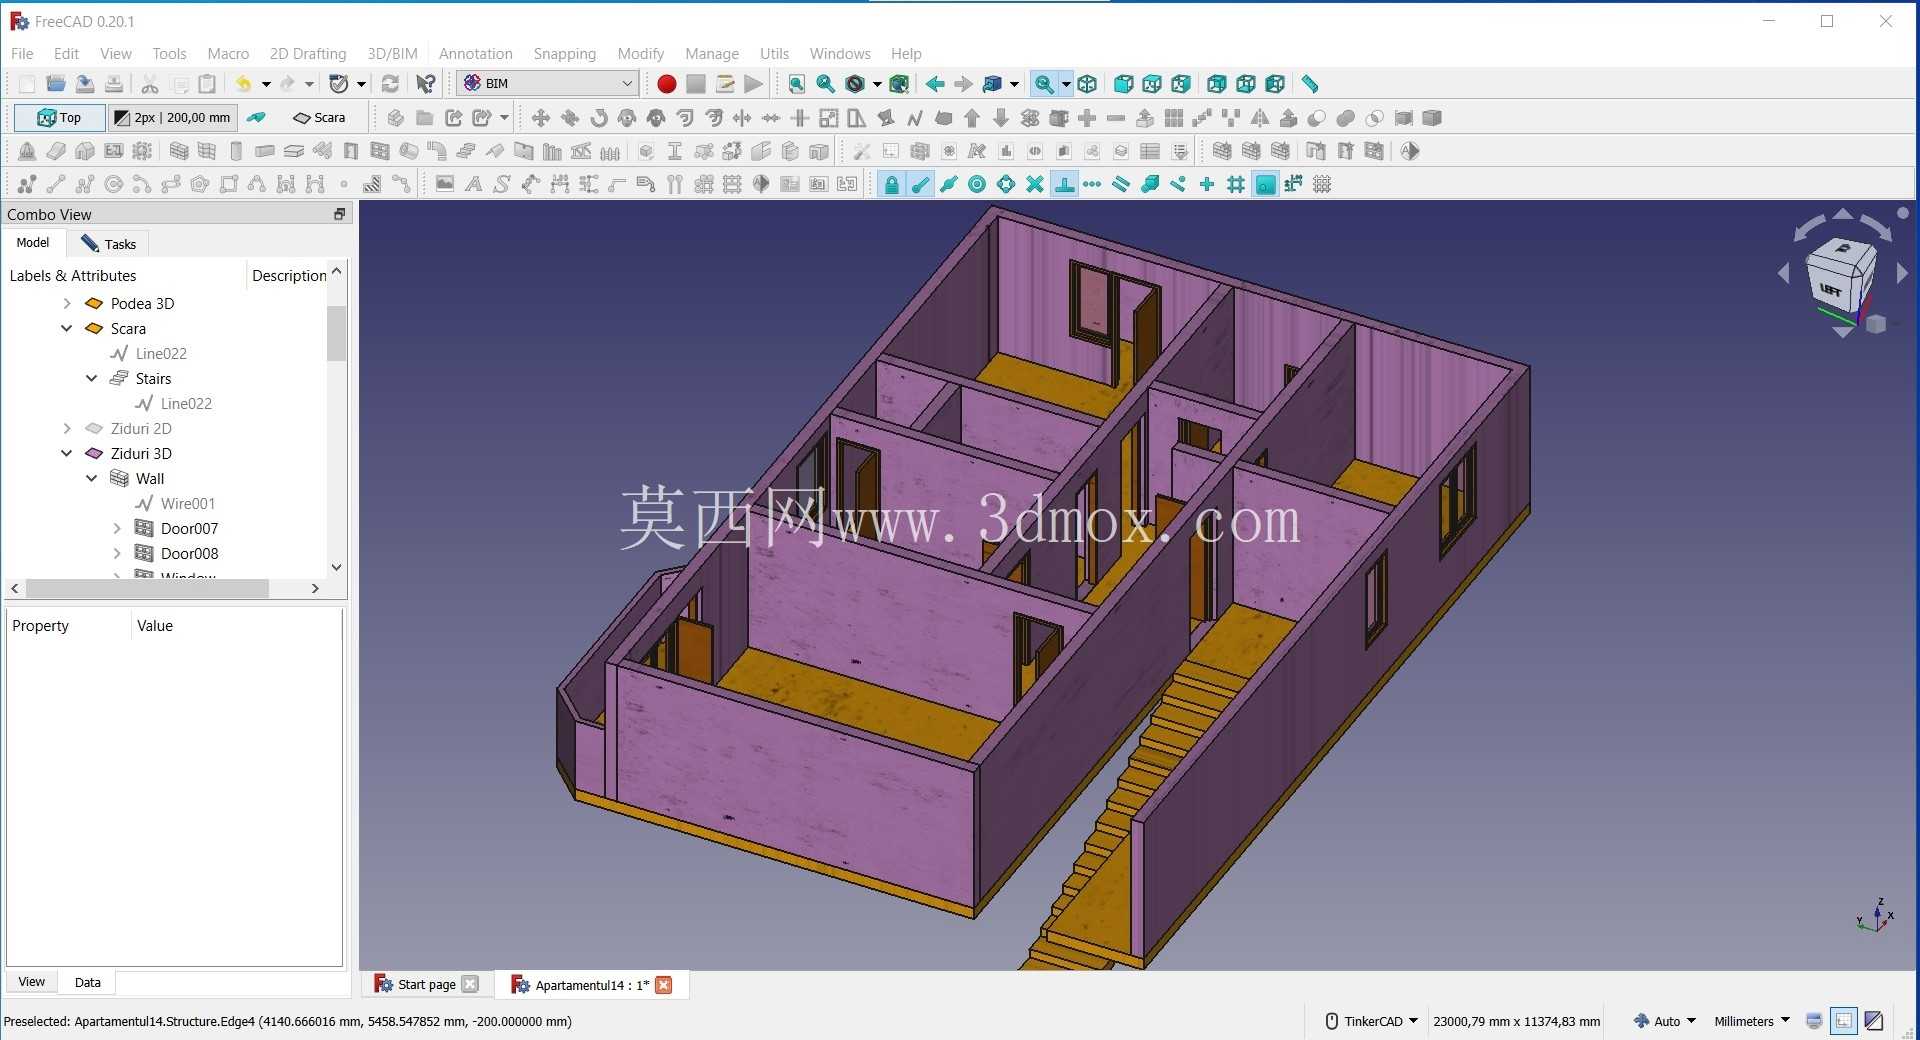Image resolution: width=1920 pixels, height=1040 pixels.
Task: Refresh the document with recompute icon
Action: click(390, 84)
